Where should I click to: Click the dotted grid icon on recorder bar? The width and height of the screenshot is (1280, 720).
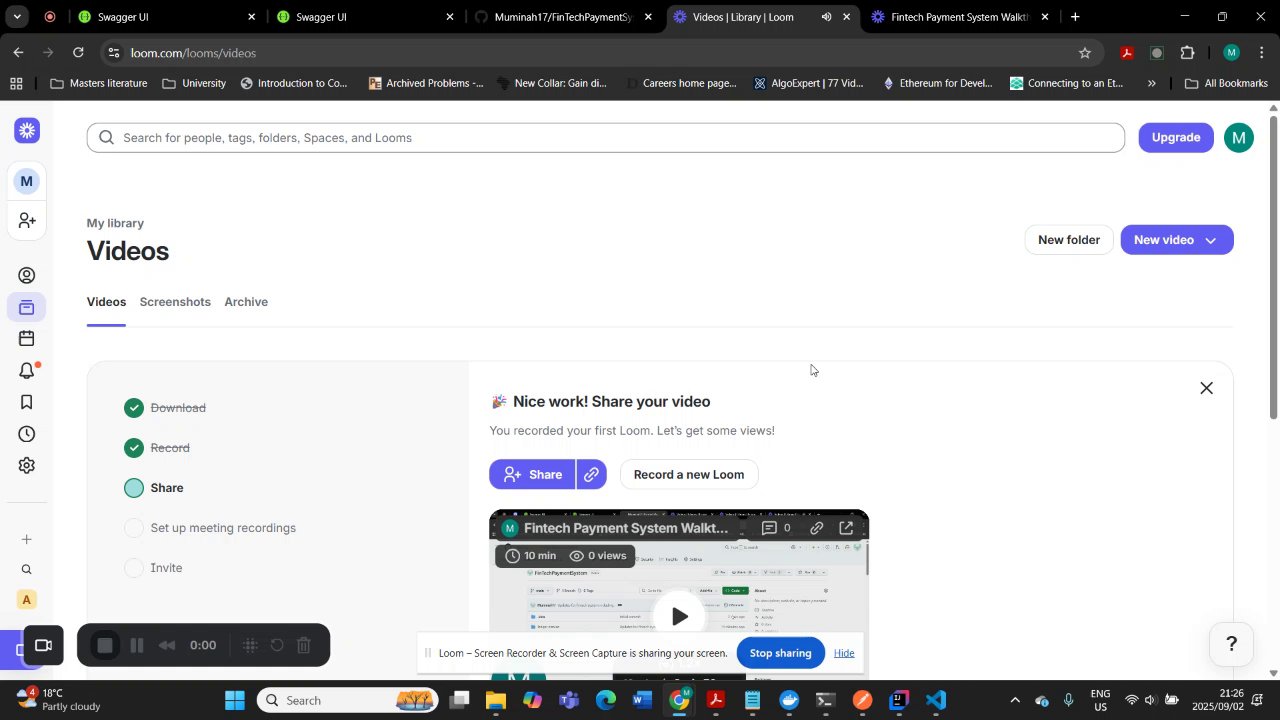pyautogui.click(x=250, y=646)
